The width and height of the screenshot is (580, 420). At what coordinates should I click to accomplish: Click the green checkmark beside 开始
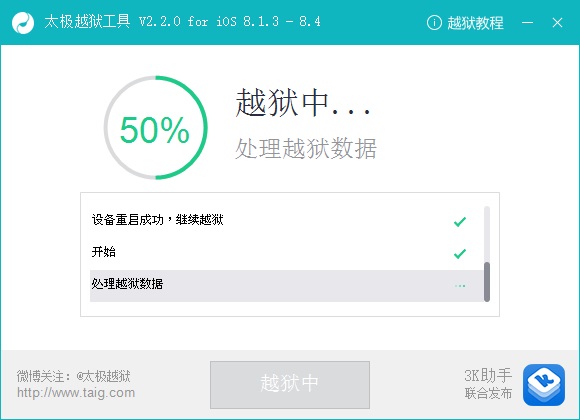point(460,253)
